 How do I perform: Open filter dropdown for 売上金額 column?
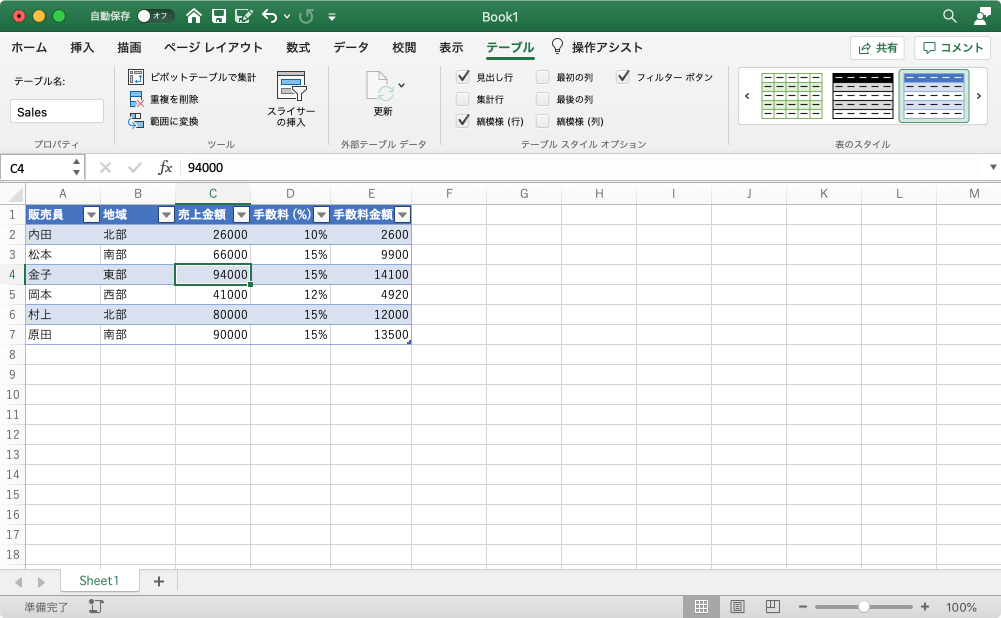(x=241, y=215)
